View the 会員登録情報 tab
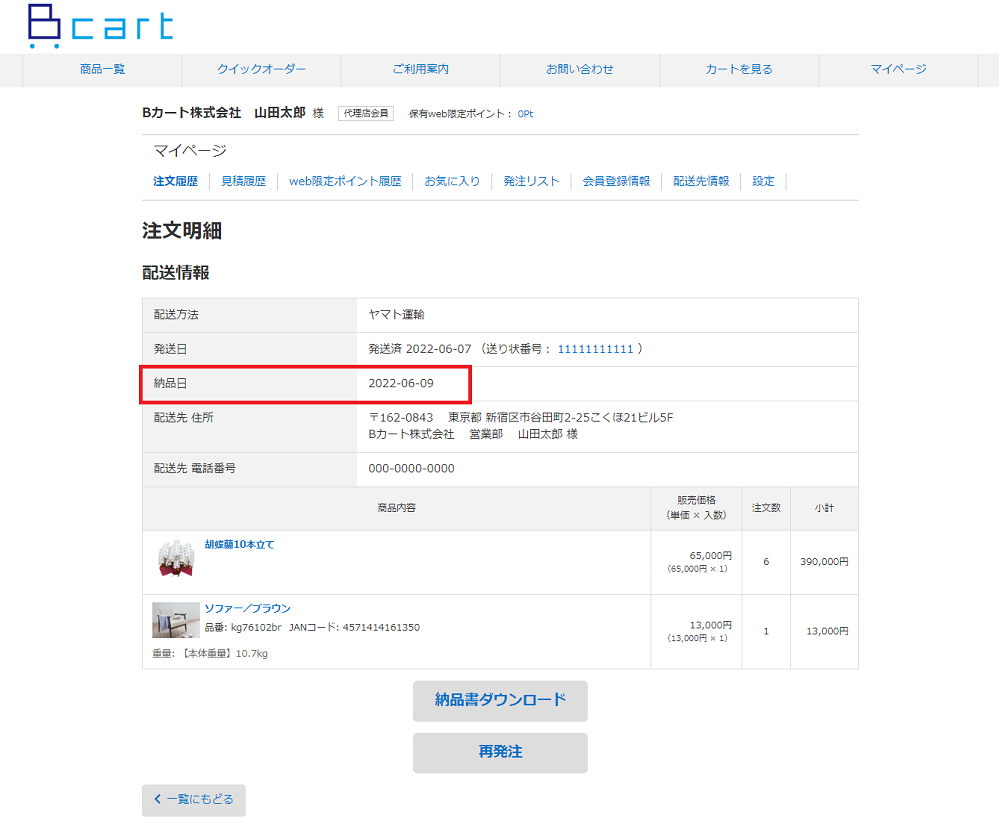This screenshot has width=999, height=824. 616,182
